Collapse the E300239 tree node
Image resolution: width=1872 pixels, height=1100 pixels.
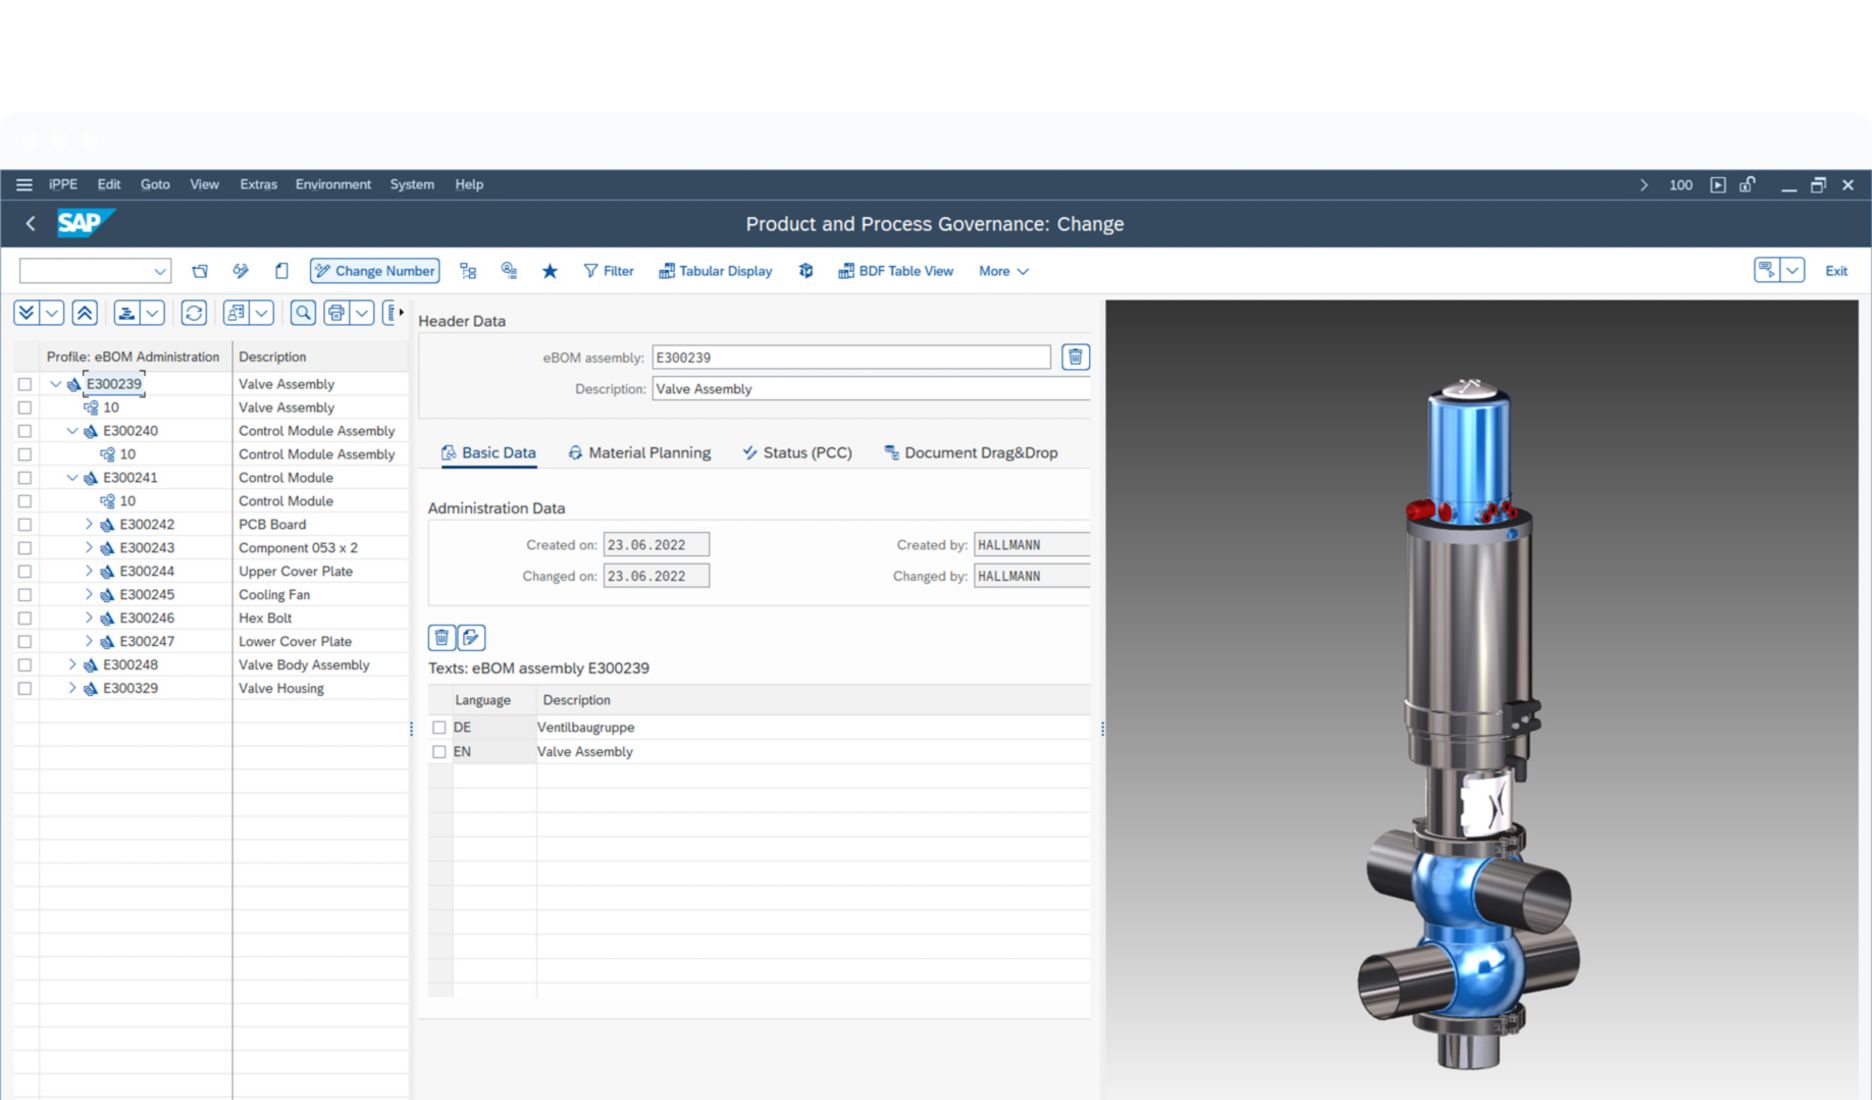point(55,383)
